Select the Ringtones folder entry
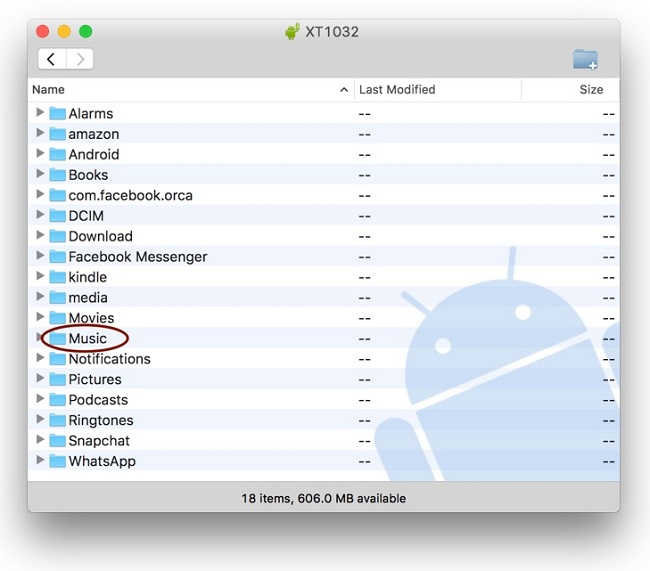650x571 pixels. pos(100,421)
